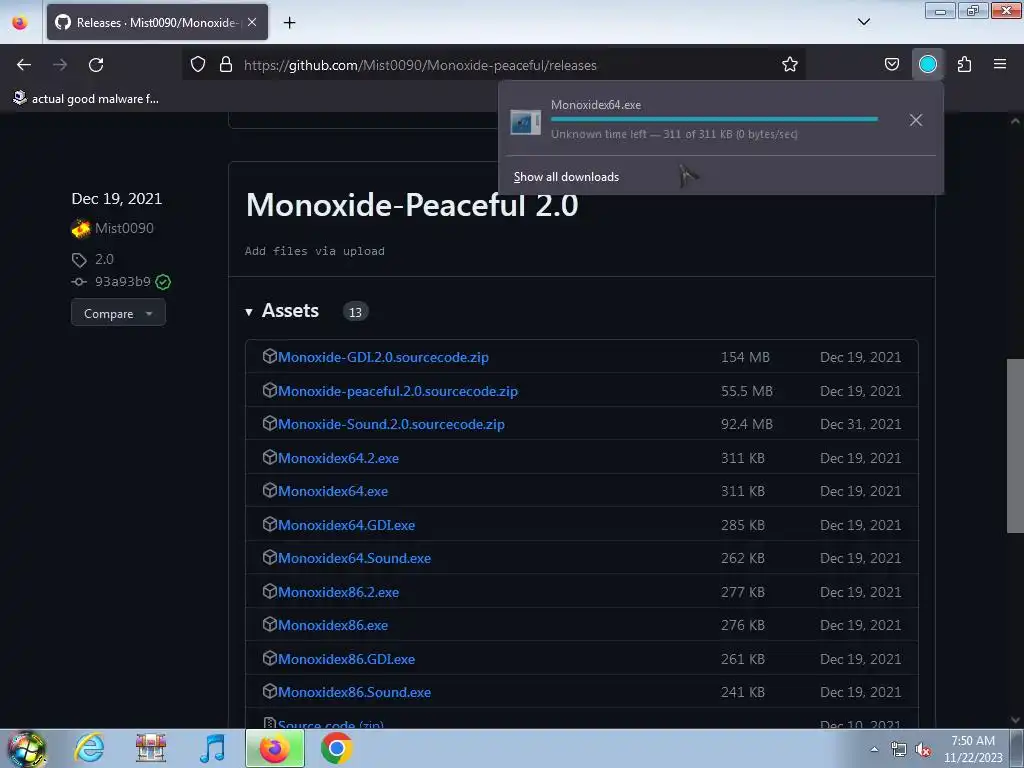Go back using the browser back arrow
Viewport: 1024px width, 768px height.
click(24, 65)
